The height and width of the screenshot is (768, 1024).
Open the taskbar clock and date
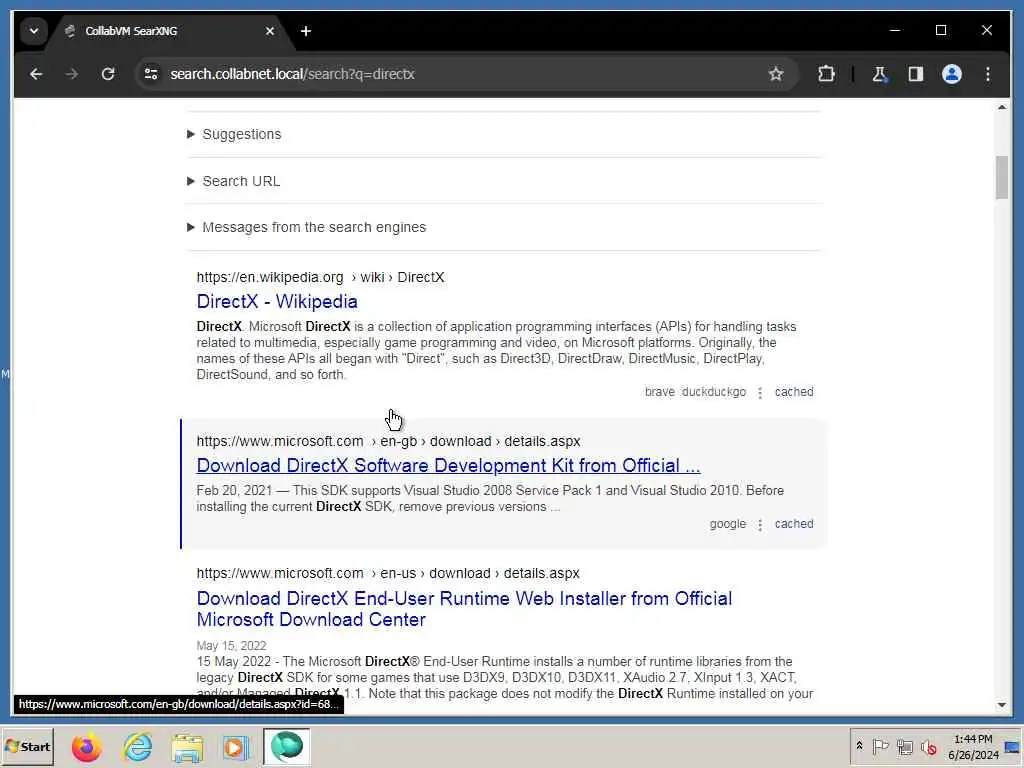point(973,746)
